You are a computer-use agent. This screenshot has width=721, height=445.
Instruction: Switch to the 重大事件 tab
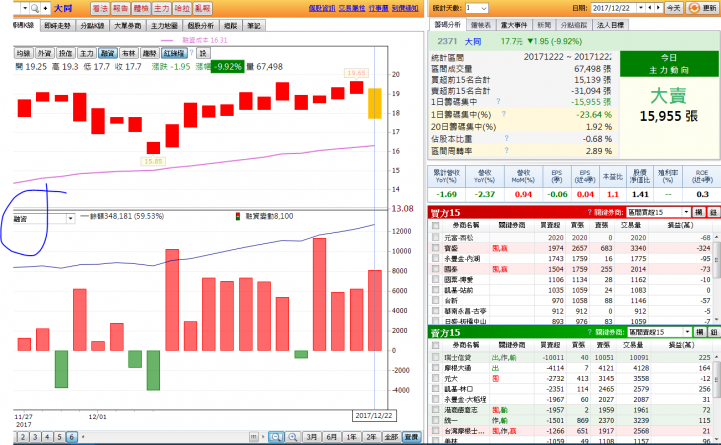click(x=514, y=25)
